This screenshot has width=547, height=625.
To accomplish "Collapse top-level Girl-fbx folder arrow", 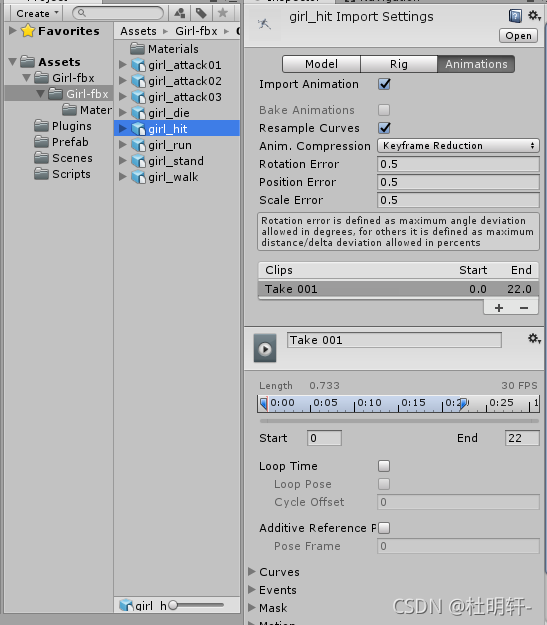I will click(x=27, y=78).
